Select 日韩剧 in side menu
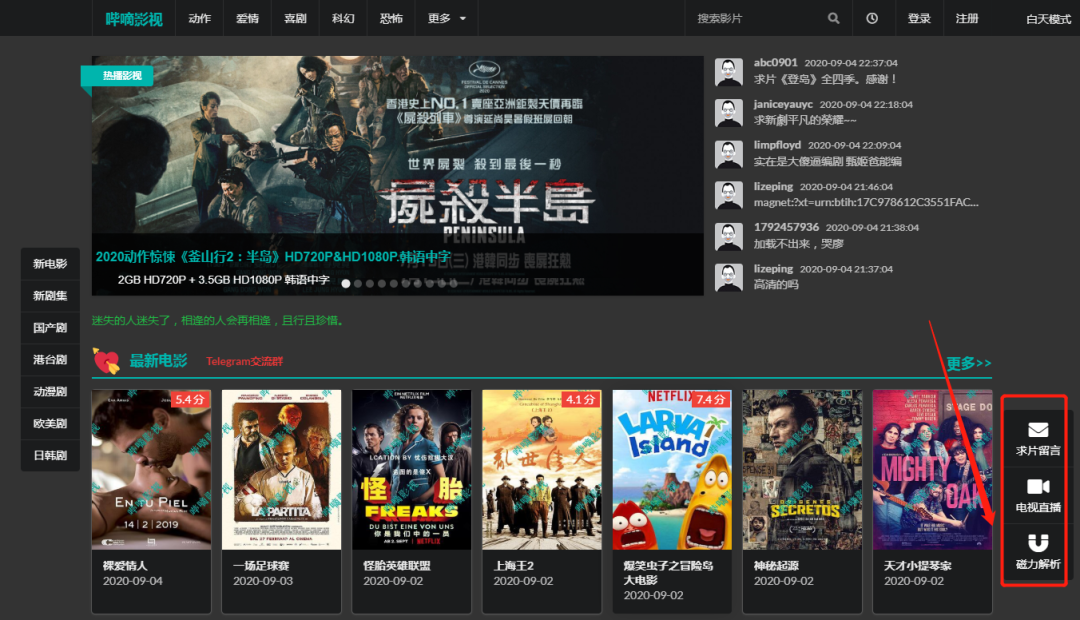 pyautogui.click(x=50, y=455)
